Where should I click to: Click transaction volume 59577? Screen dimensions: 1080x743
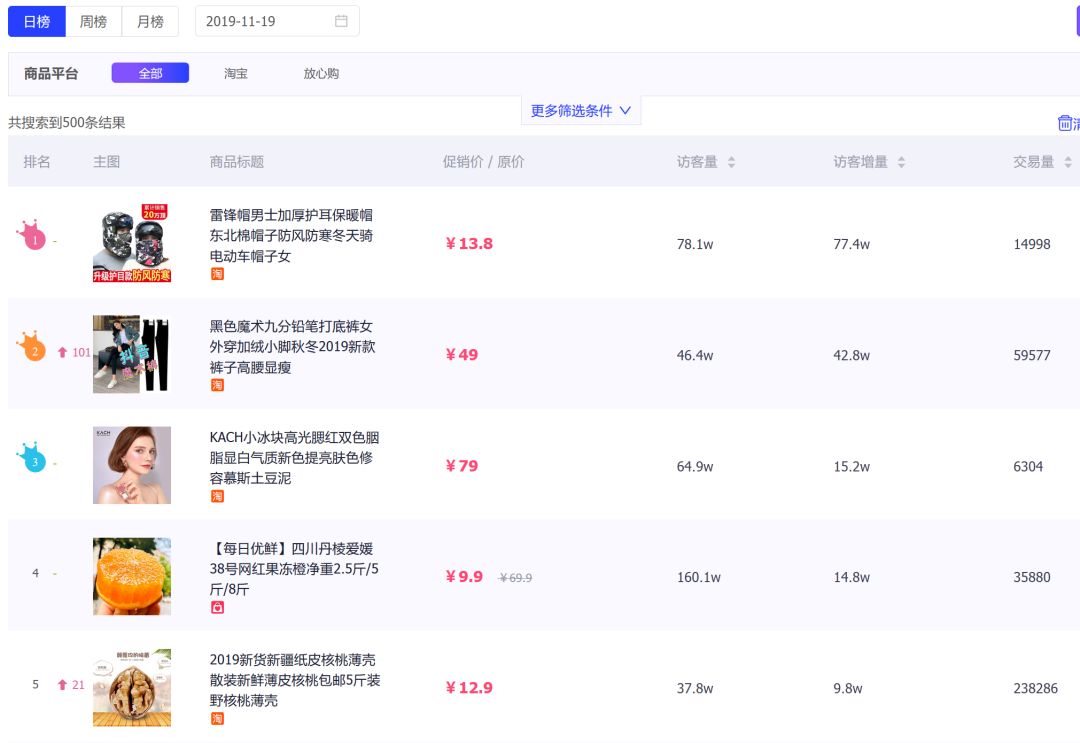click(1032, 355)
